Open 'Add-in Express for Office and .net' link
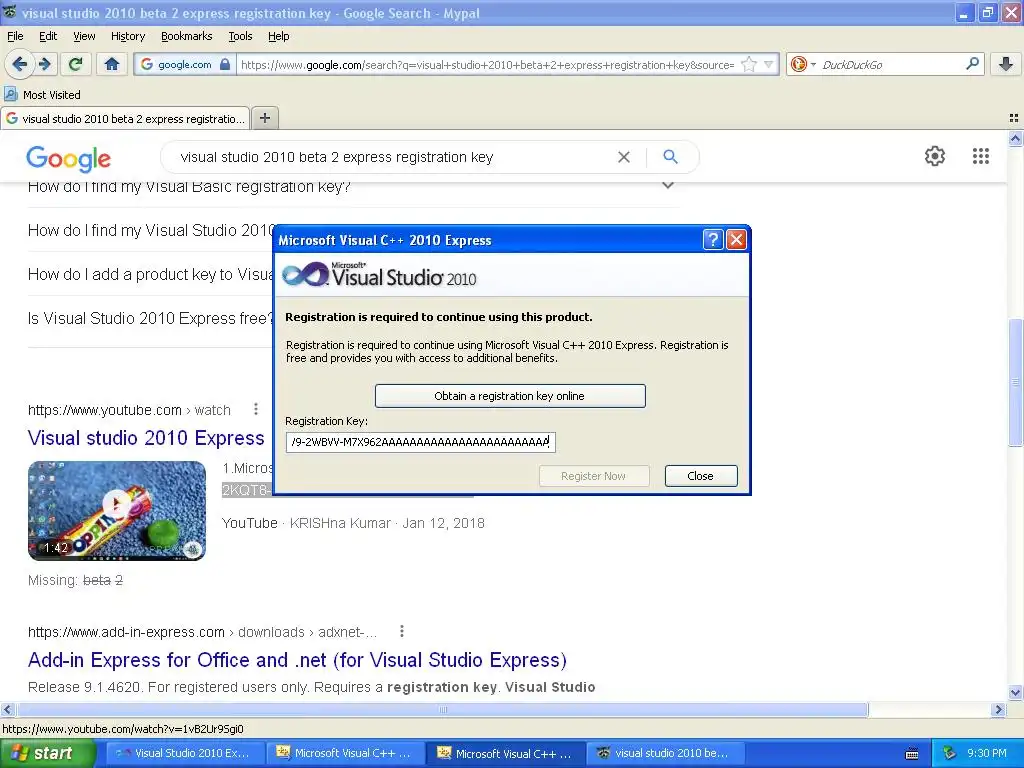Screen dimensions: 1024x768 point(297,660)
